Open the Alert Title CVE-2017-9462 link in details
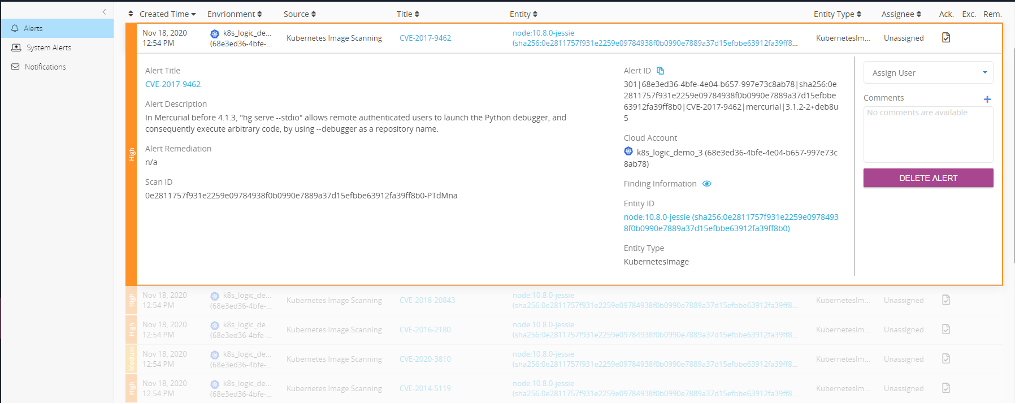Screen dimensions: 1016x404 [173, 84]
